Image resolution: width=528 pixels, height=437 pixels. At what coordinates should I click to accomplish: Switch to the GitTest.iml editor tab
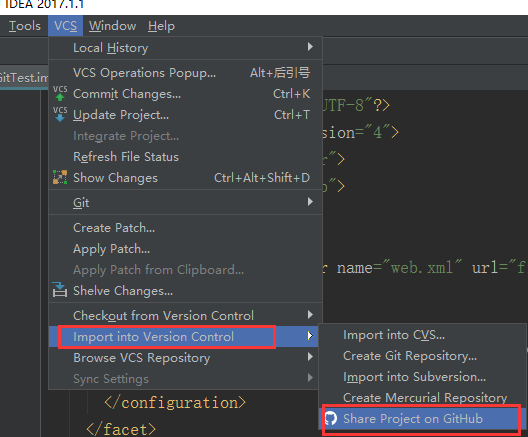pyautogui.click(x=24, y=78)
